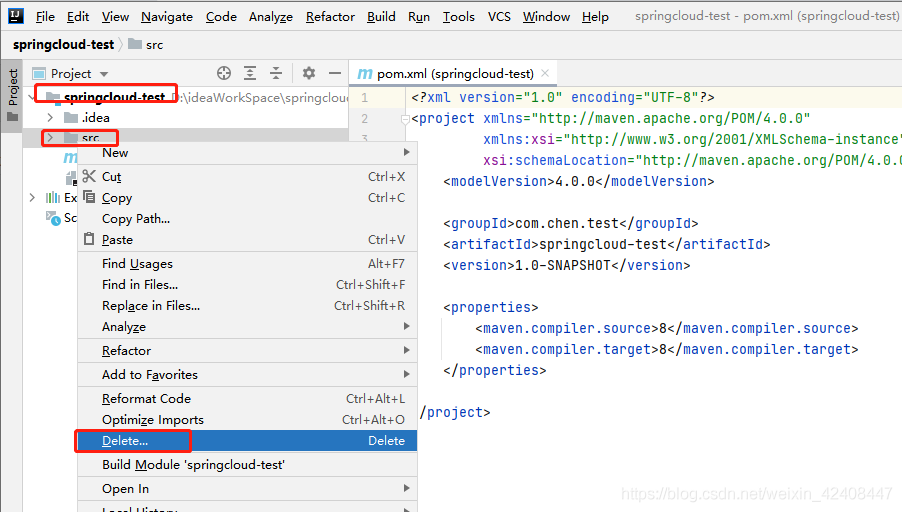902x512 pixels.
Task: Click the Paste clipboard icon in context menu
Action: [x=89, y=240]
